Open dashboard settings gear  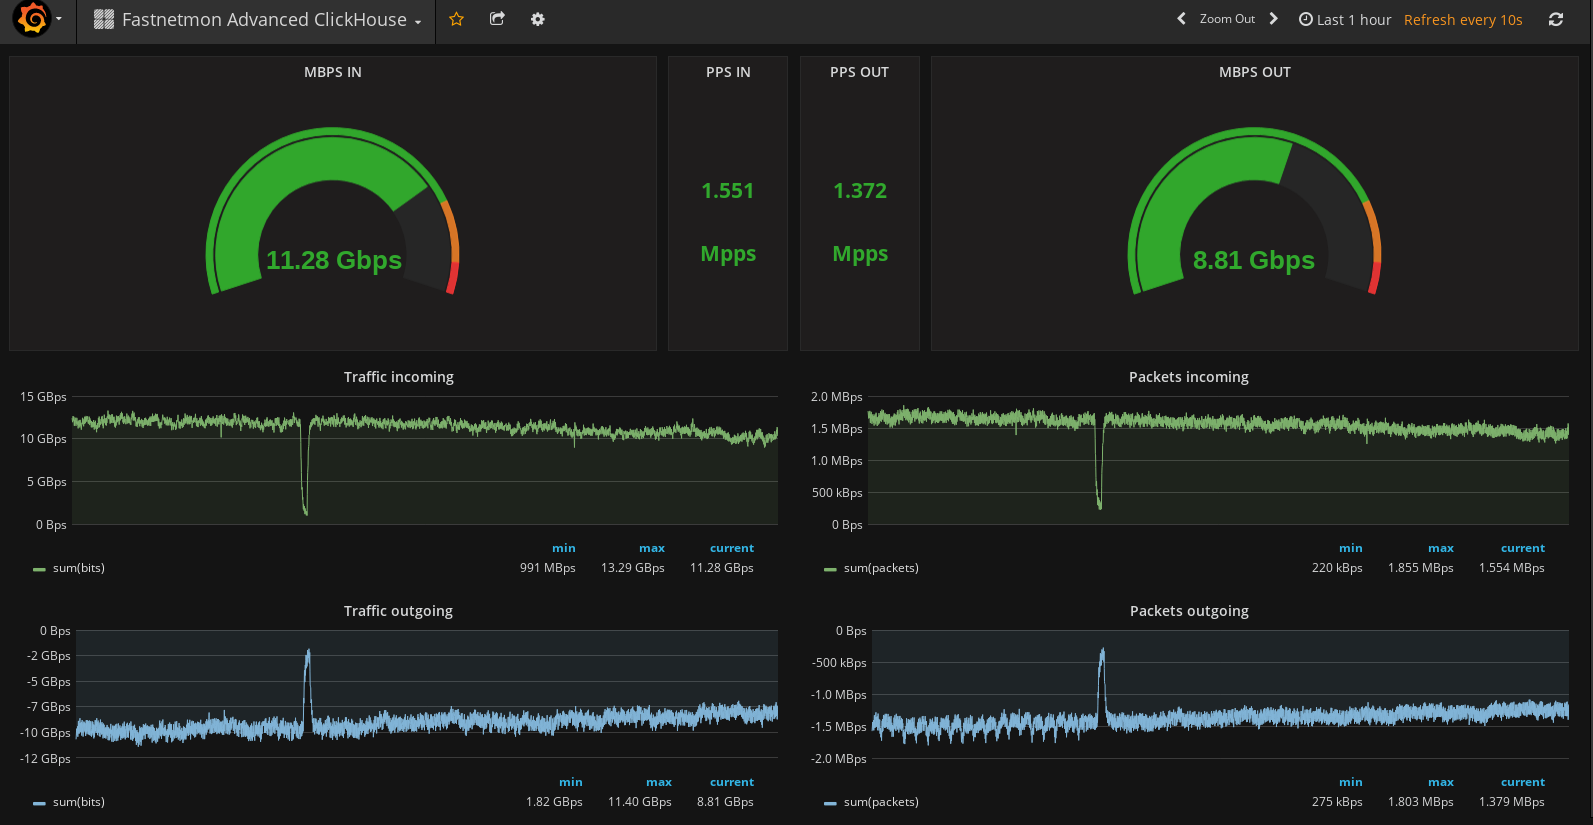(538, 19)
